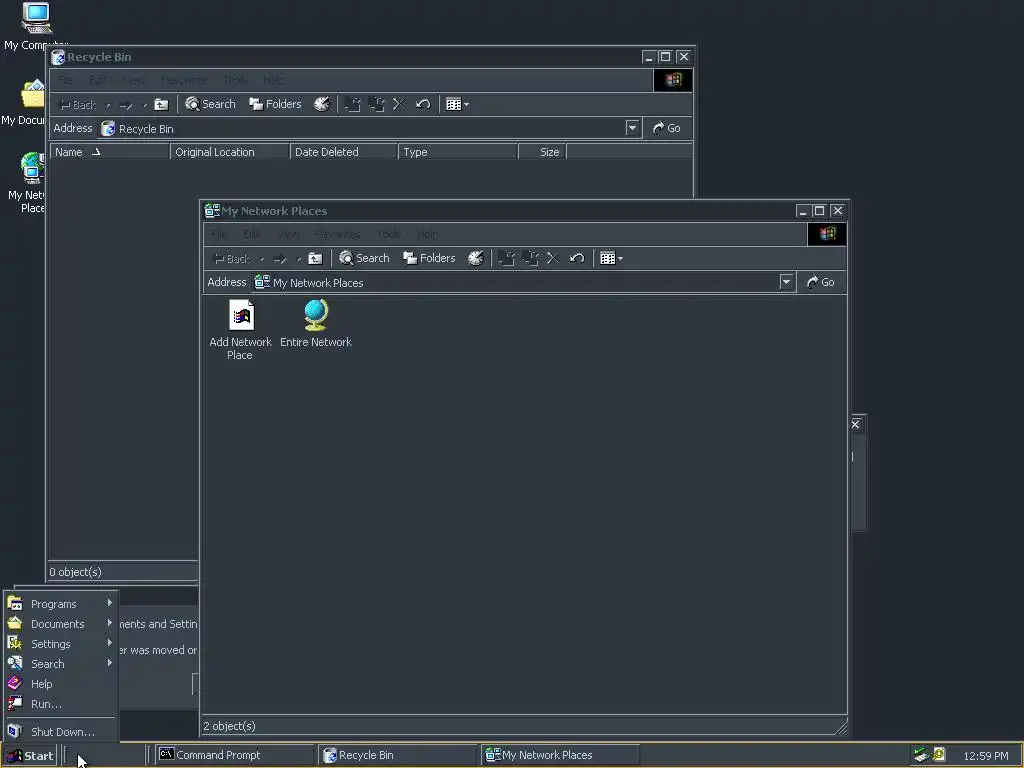Screen dimensions: 1024x768
Task: Sort Recycle Bin by Original Location column
Action: pos(230,152)
